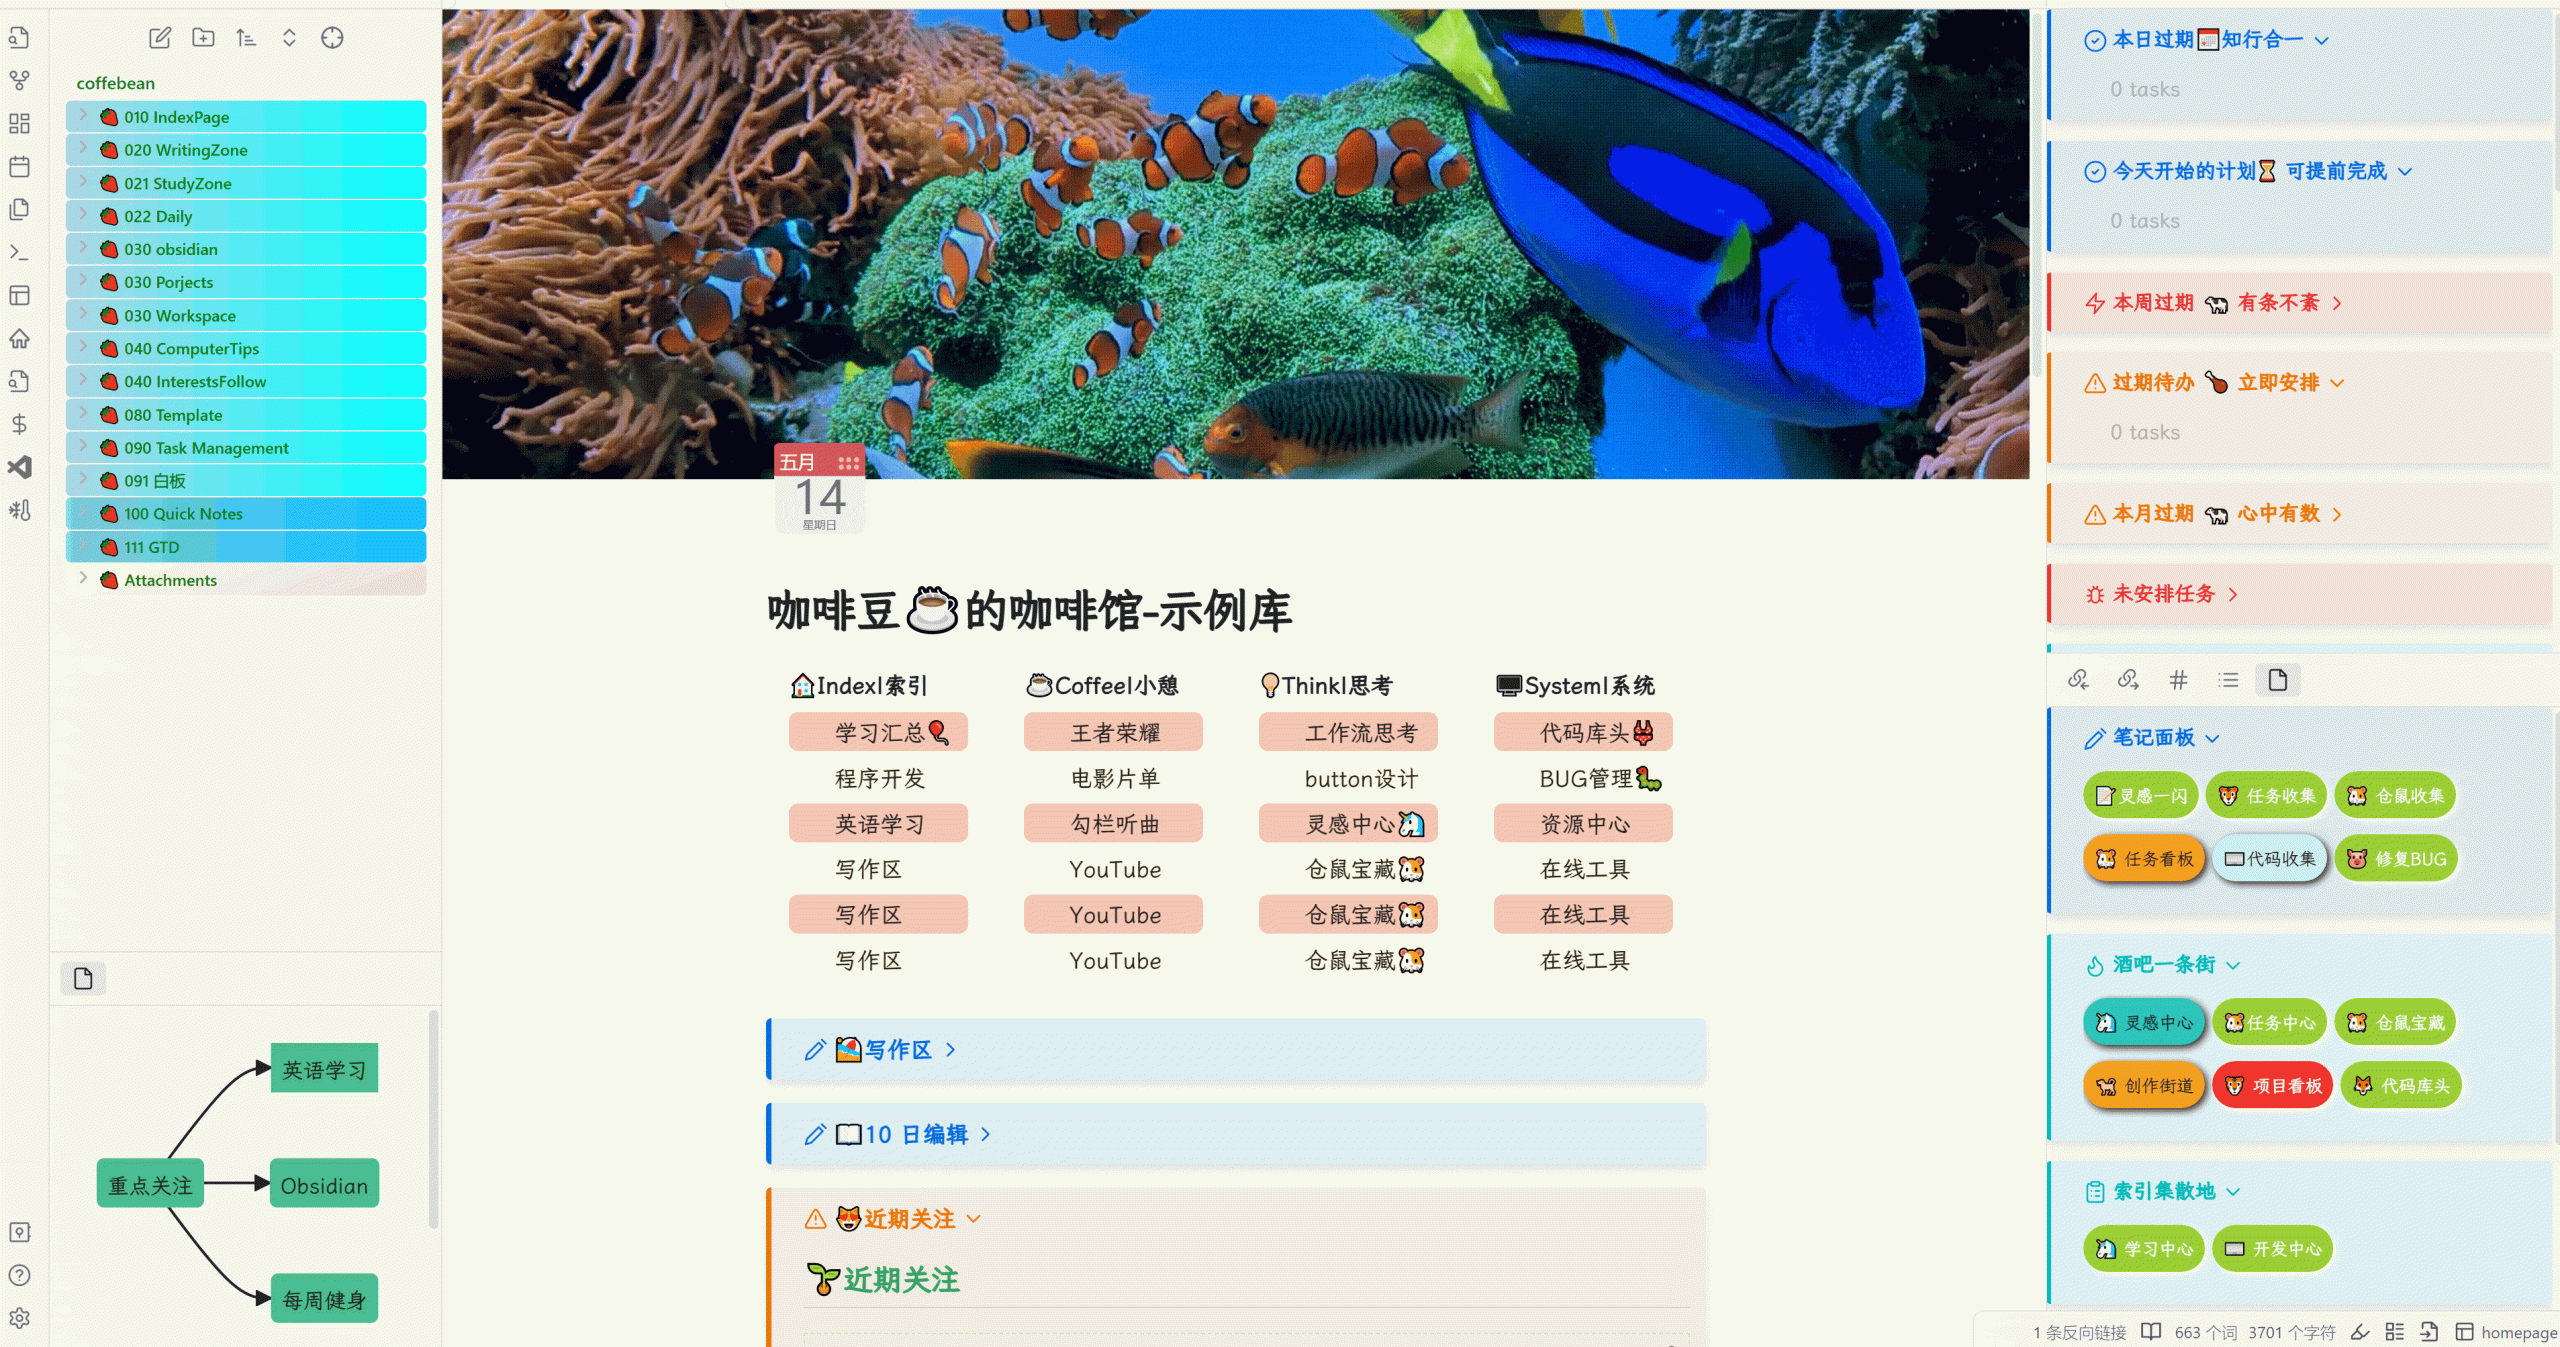Screen dimensions: 2560x1347
Task: Expand the 本周过期 有条不紊 callout
Action: [x=2337, y=303]
